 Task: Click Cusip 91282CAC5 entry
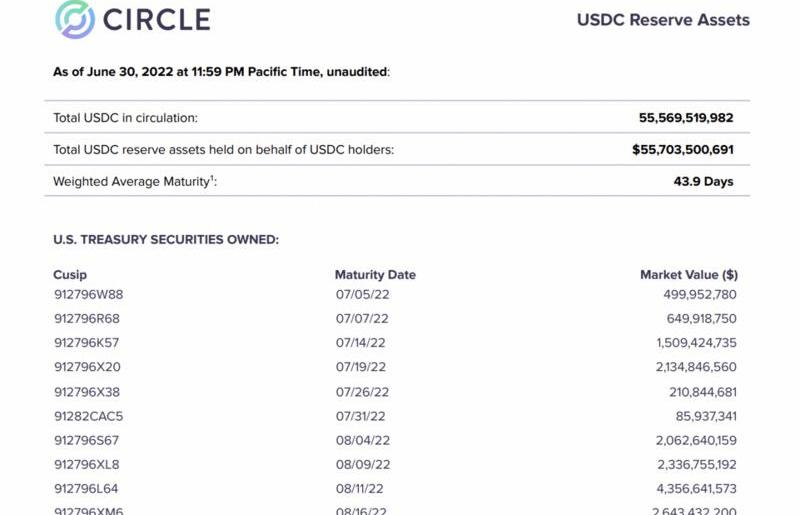pos(88,416)
